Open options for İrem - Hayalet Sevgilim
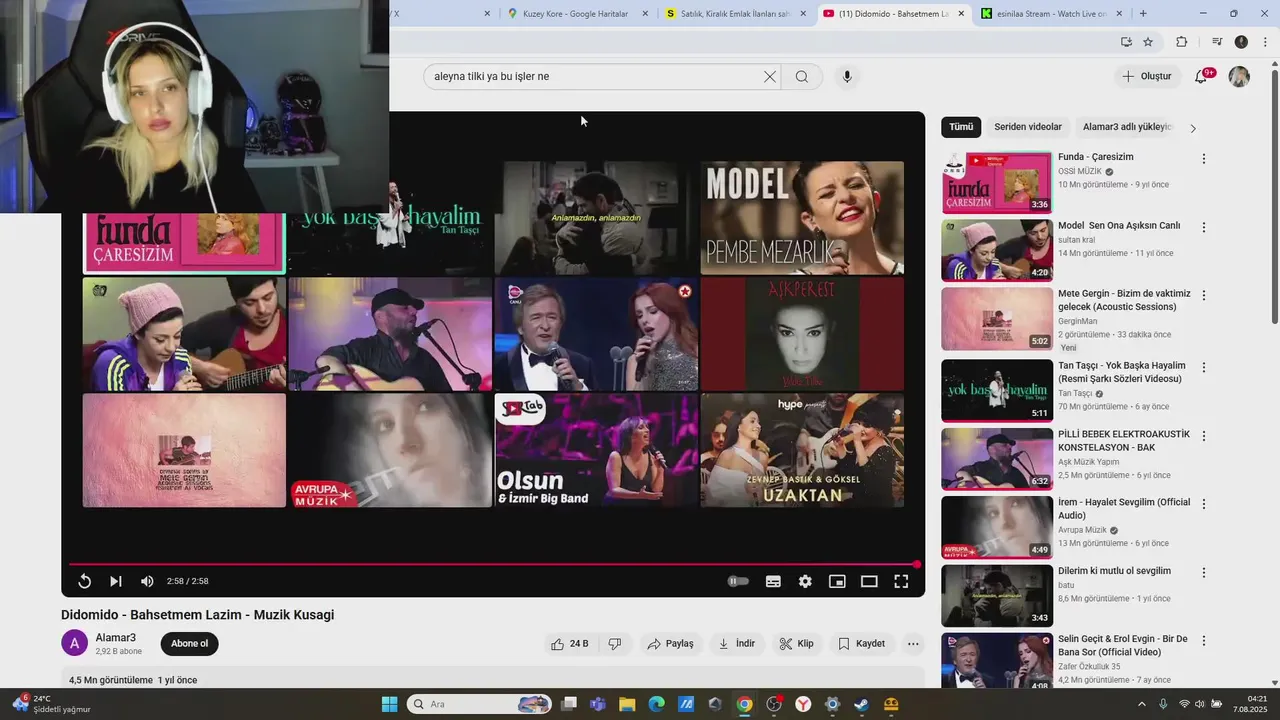 [x=1204, y=505]
